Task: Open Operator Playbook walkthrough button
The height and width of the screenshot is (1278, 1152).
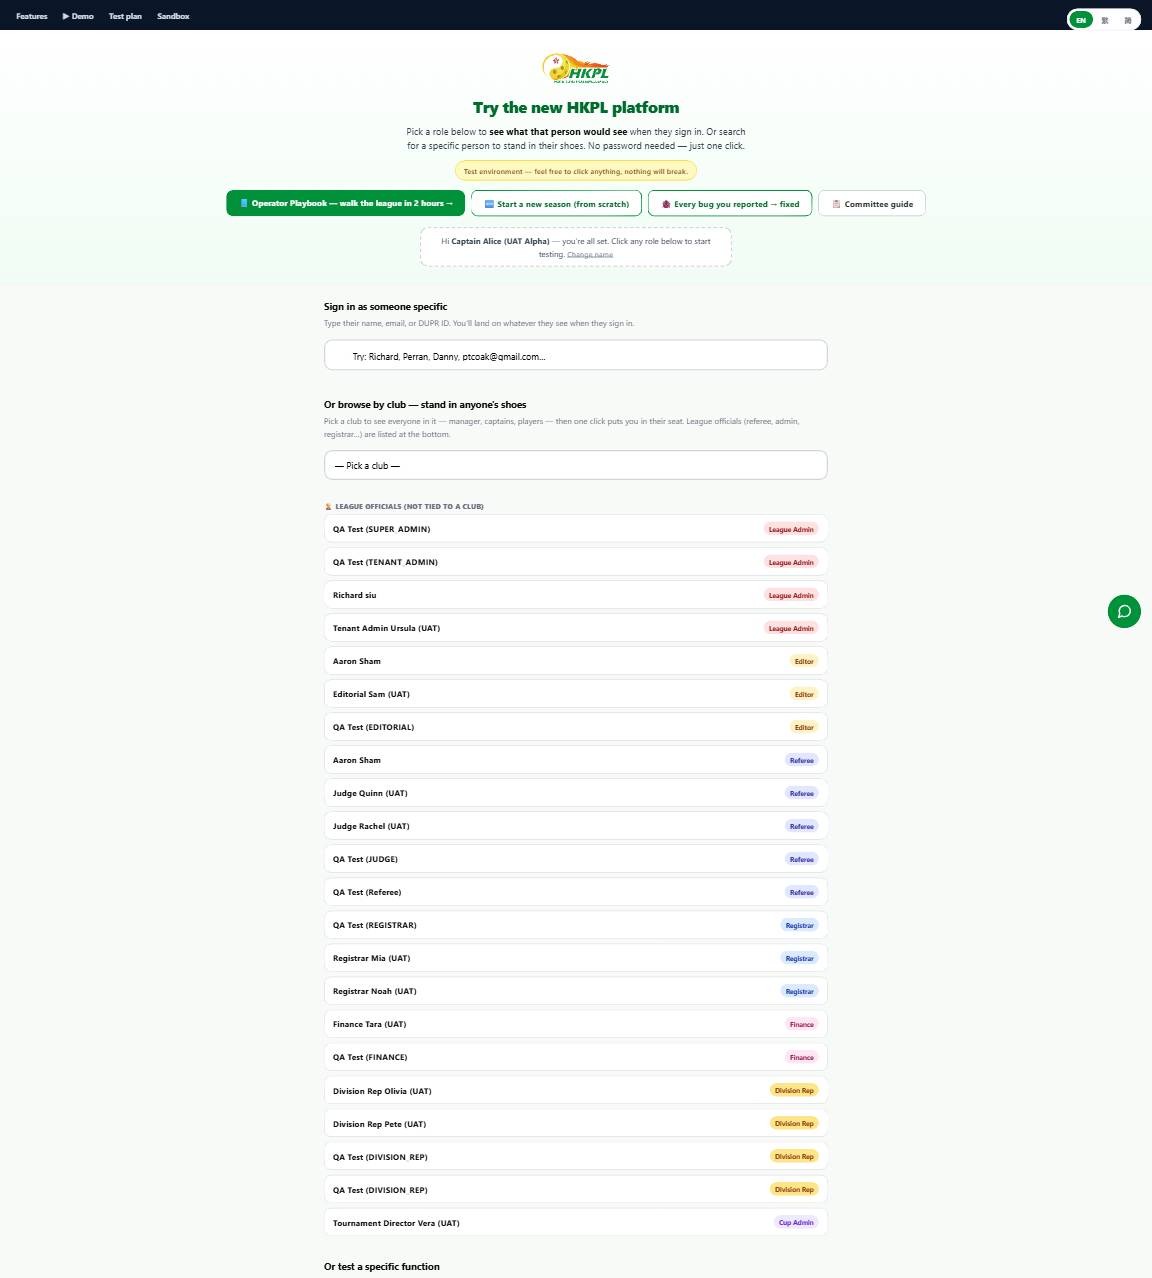Action: pyautogui.click(x=346, y=203)
